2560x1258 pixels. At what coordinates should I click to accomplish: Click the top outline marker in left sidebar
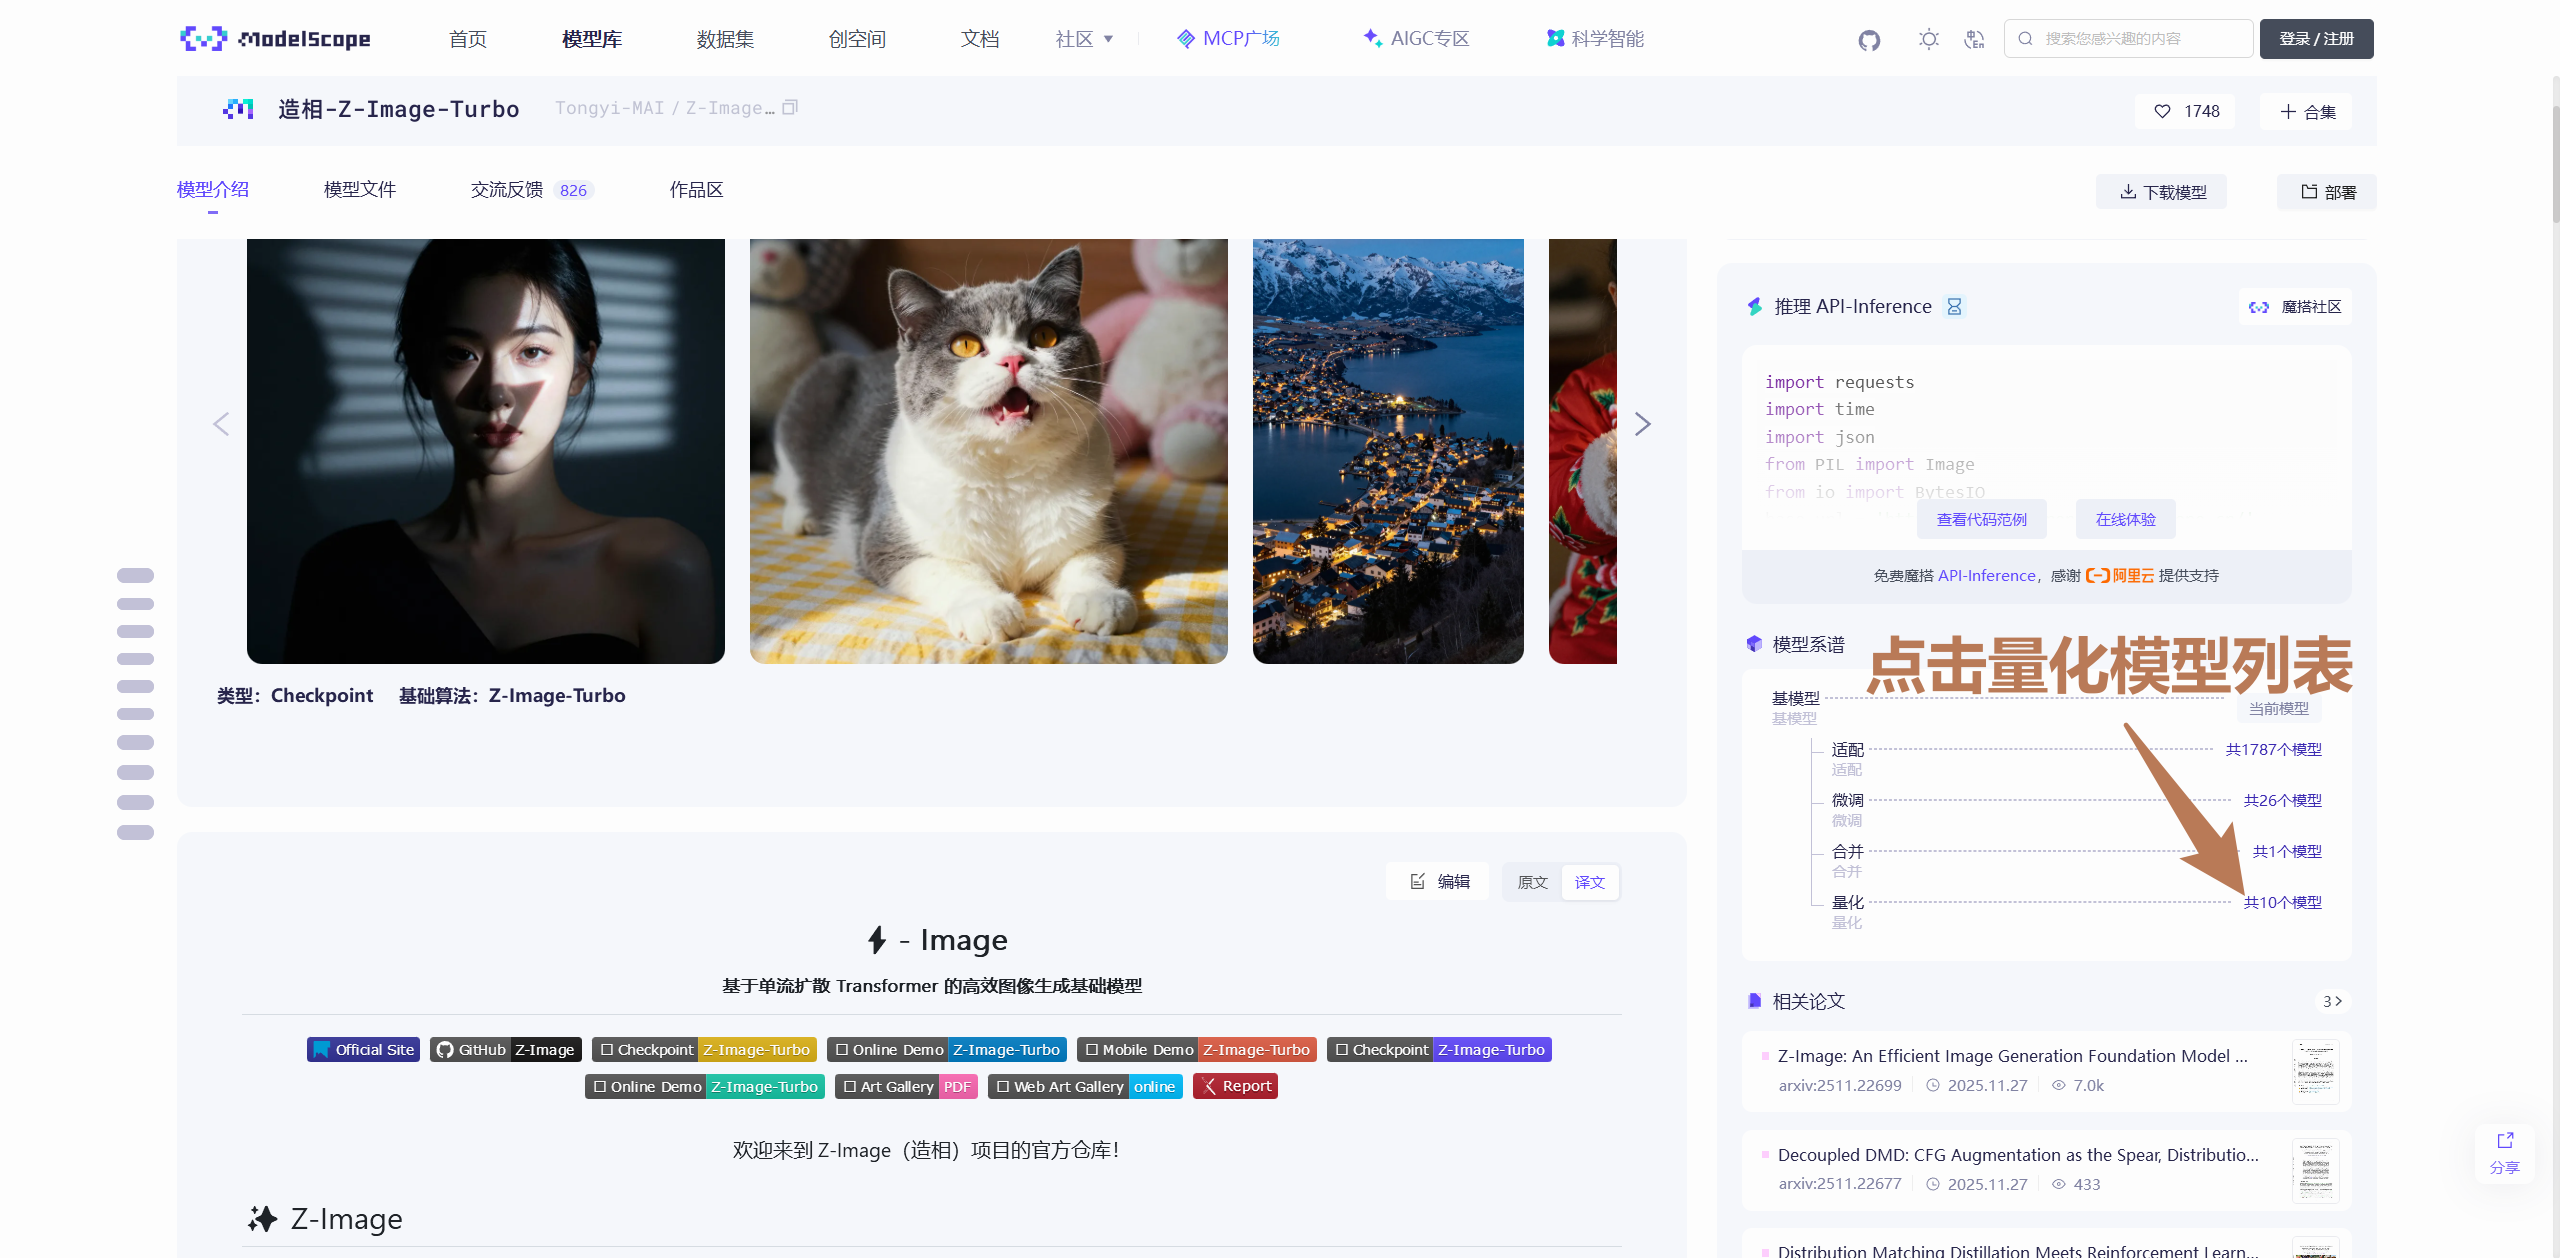point(135,576)
